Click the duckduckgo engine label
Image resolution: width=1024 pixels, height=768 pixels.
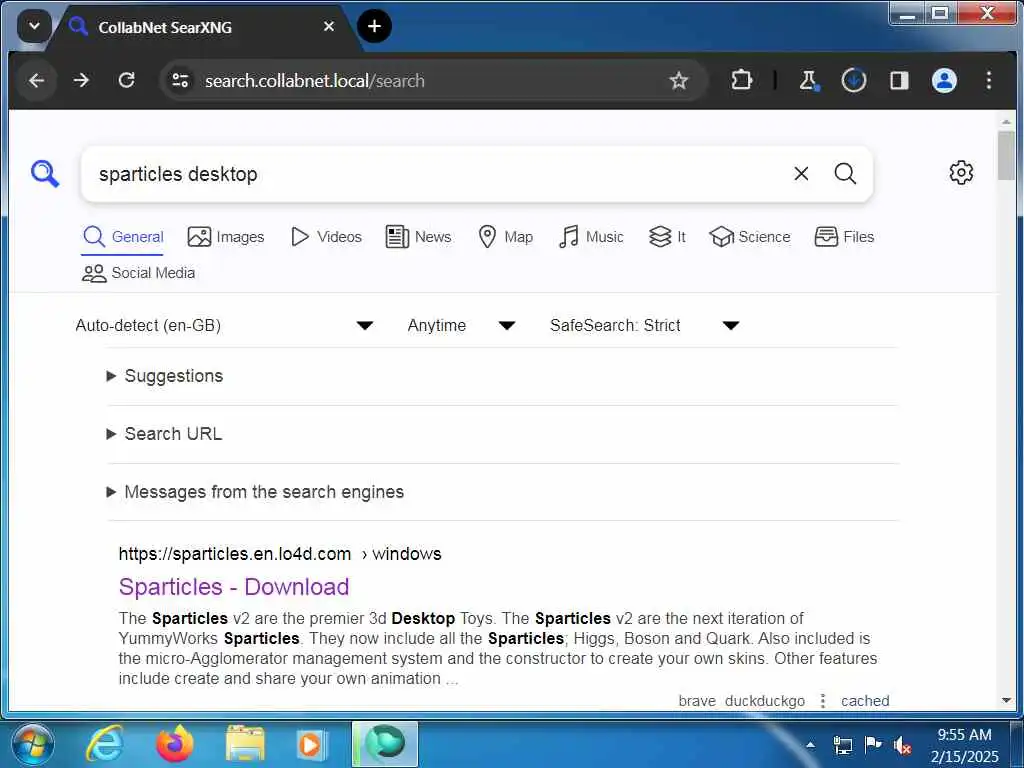(x=765, y=701)
